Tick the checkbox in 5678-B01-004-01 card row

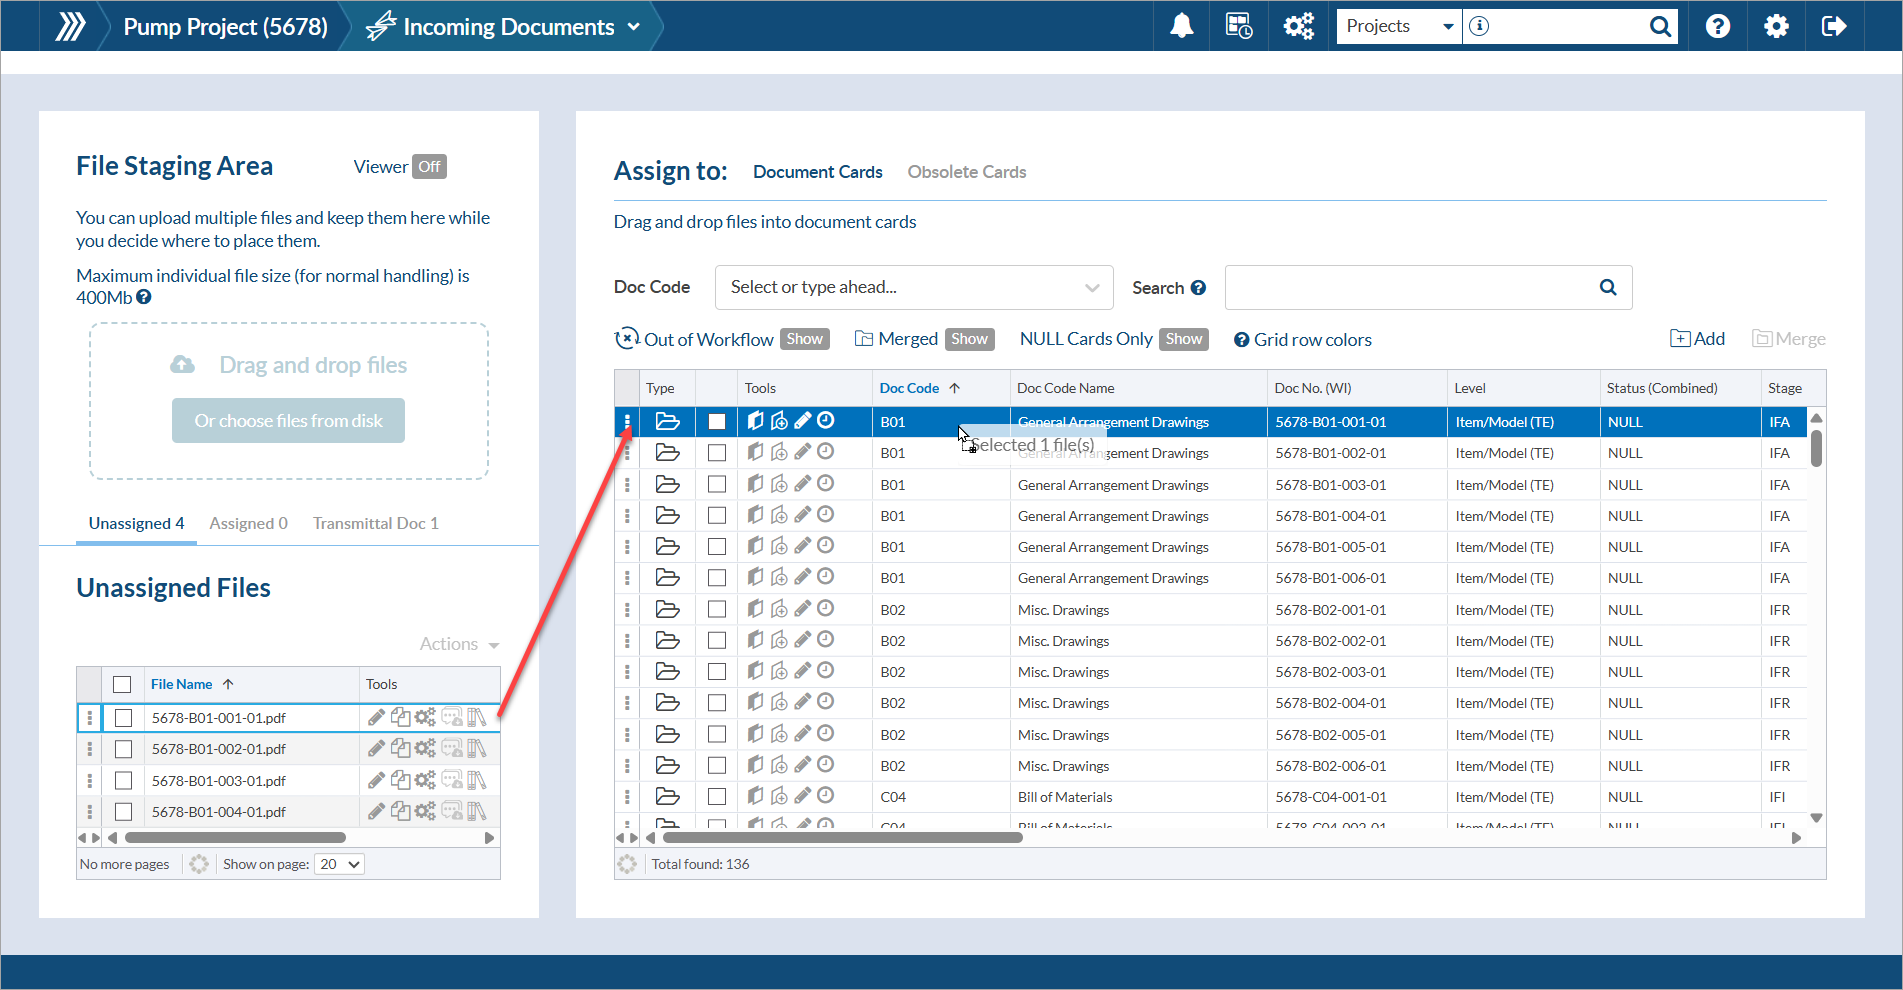[x=717, y=515]
